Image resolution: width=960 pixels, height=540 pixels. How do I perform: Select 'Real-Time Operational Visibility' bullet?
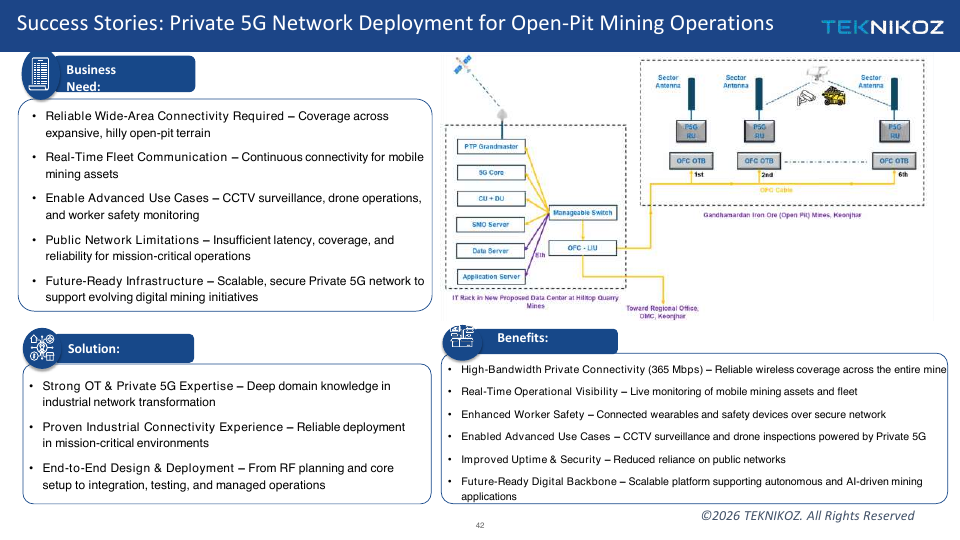coord(653,391)
